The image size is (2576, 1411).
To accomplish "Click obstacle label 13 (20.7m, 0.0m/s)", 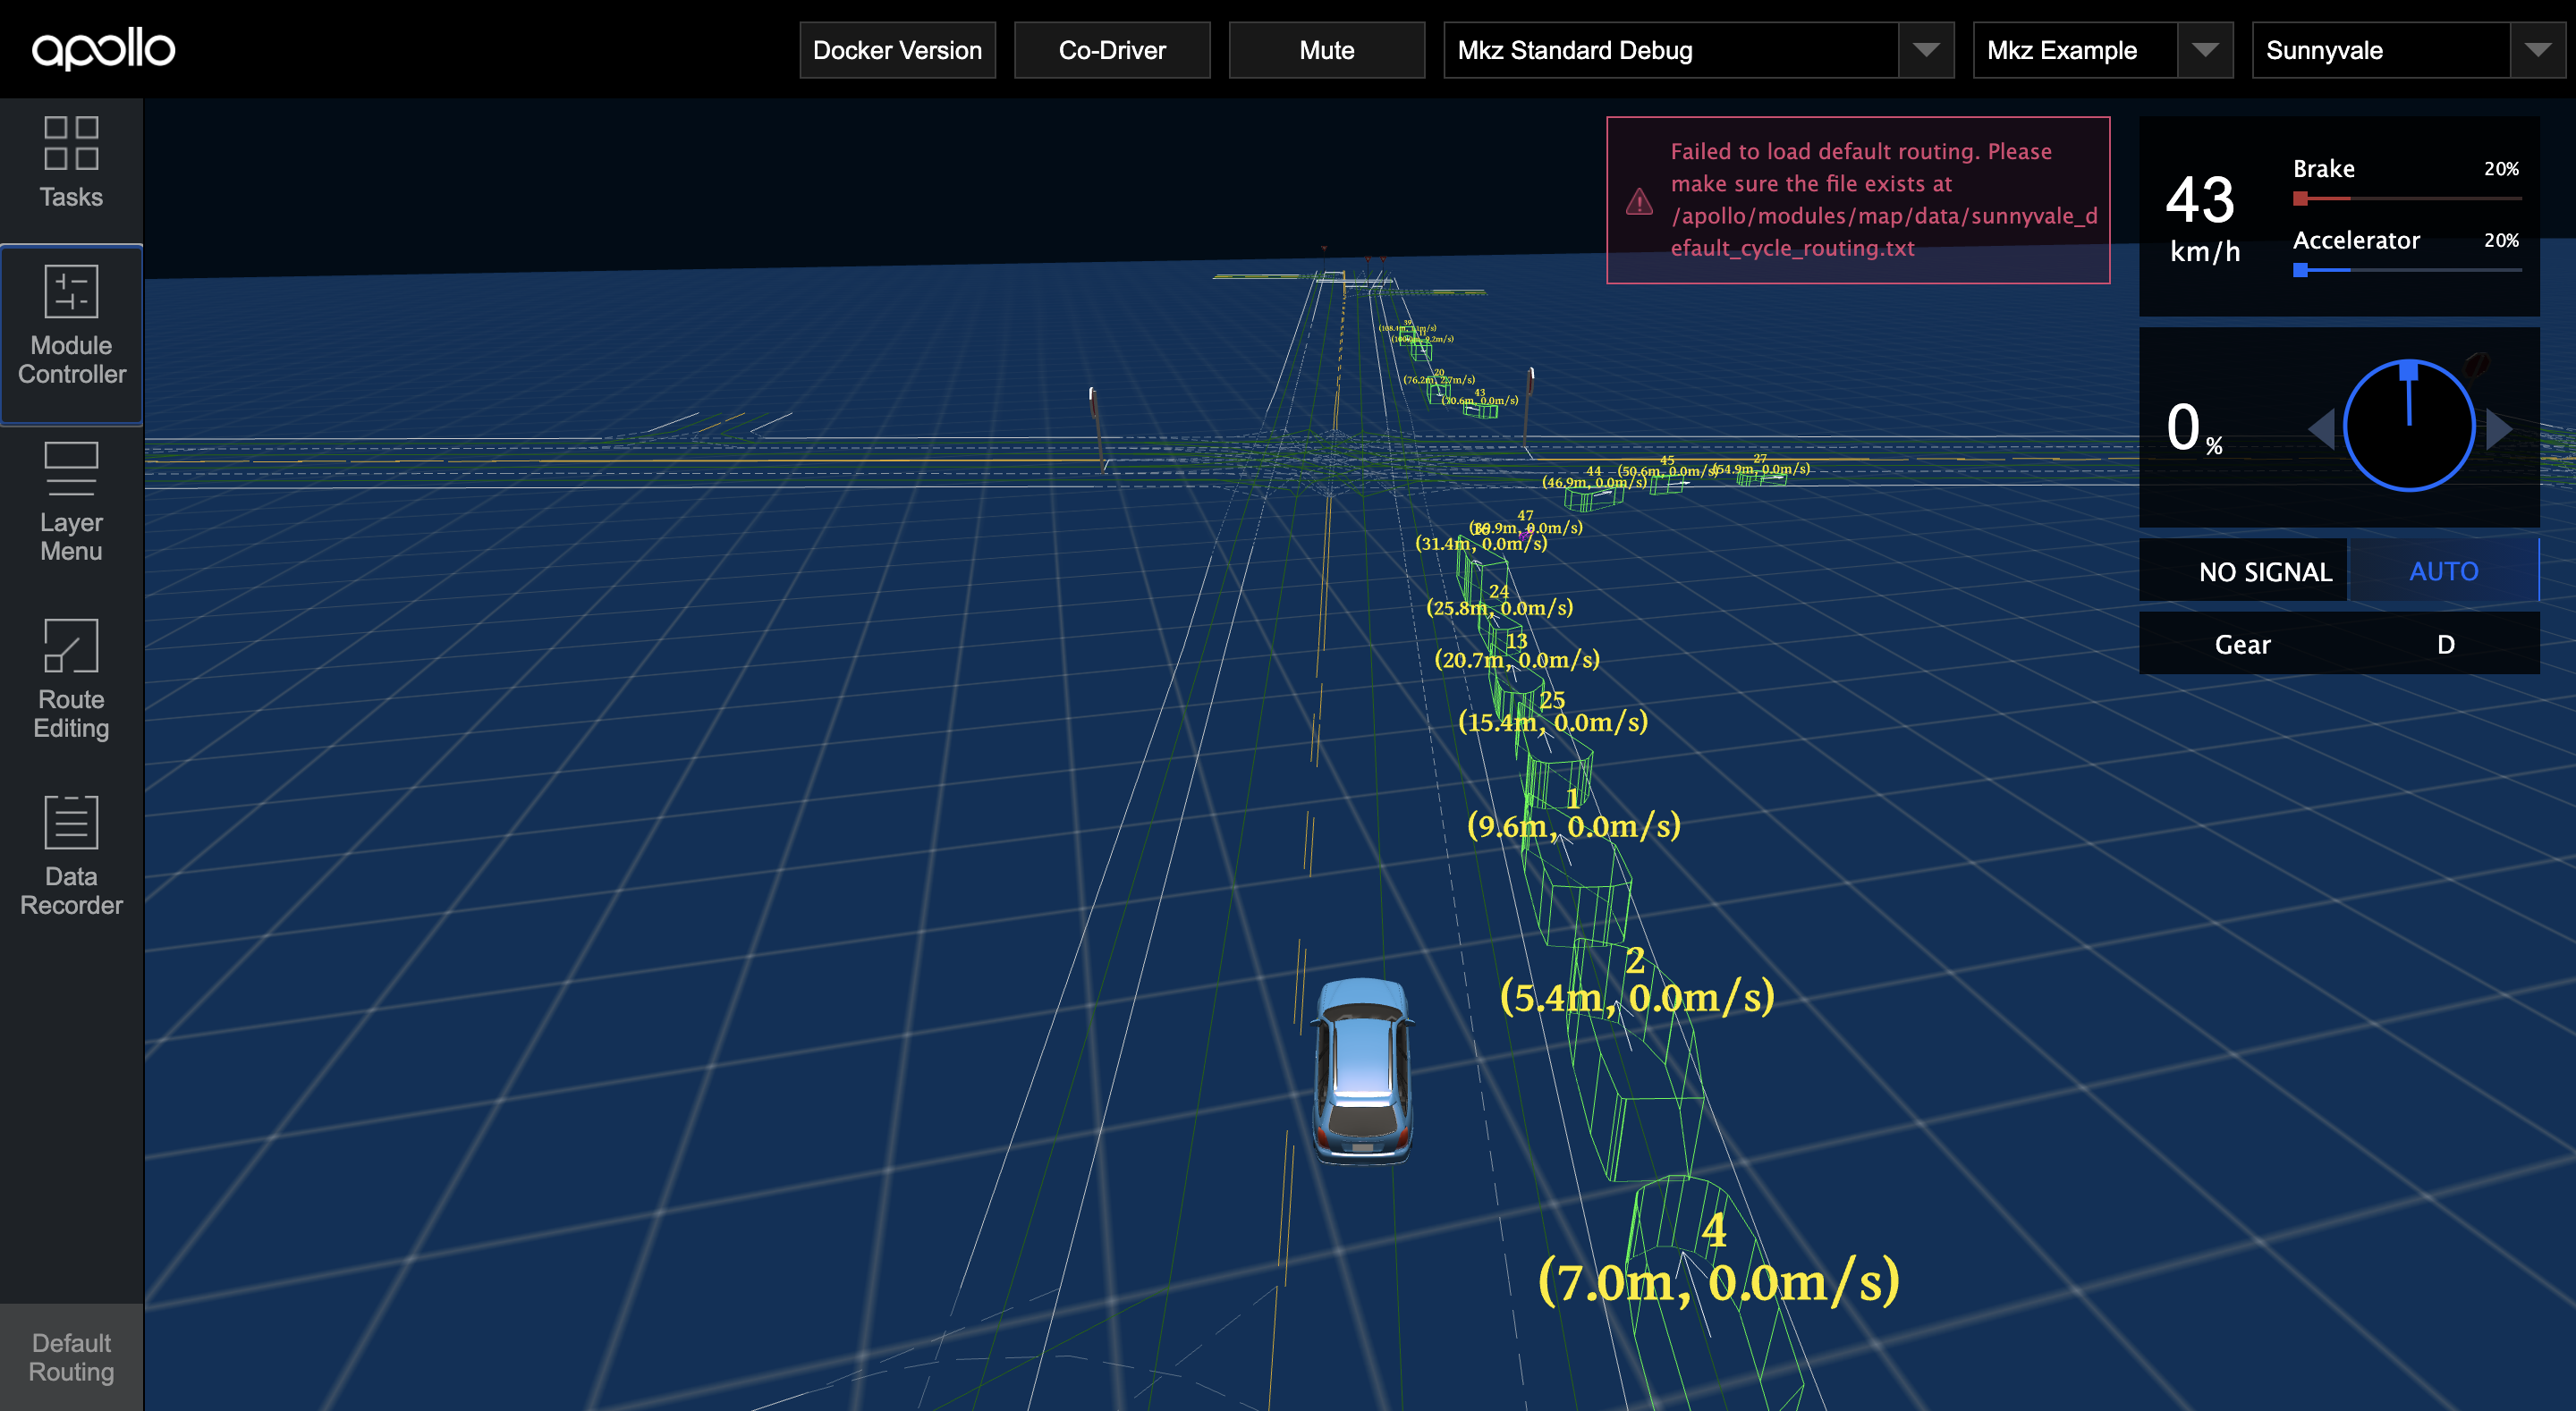I will pyautogui.click(x=1517, y=651).
